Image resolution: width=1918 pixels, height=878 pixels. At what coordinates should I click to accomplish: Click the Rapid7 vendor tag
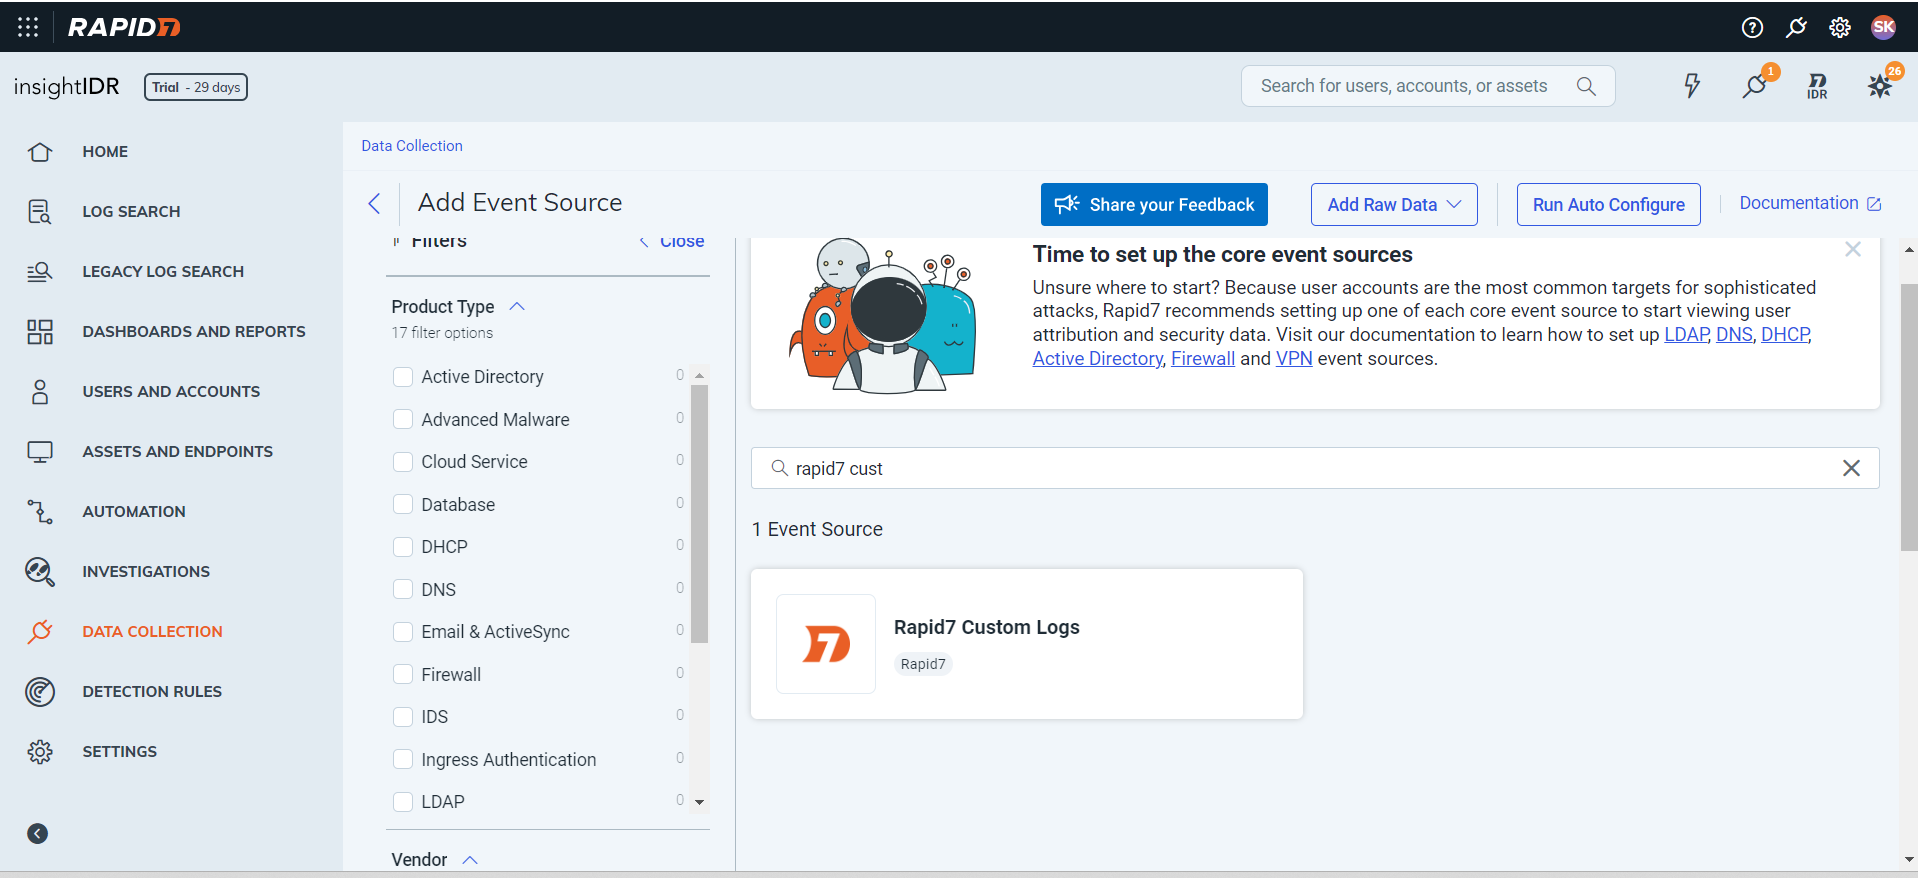coord(923,664)
